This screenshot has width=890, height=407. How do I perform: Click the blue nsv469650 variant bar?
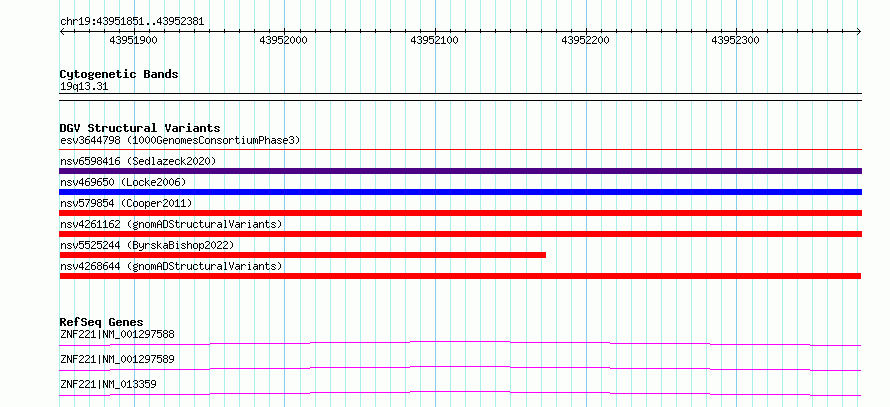pyautogui.click(x=461, y=192)
